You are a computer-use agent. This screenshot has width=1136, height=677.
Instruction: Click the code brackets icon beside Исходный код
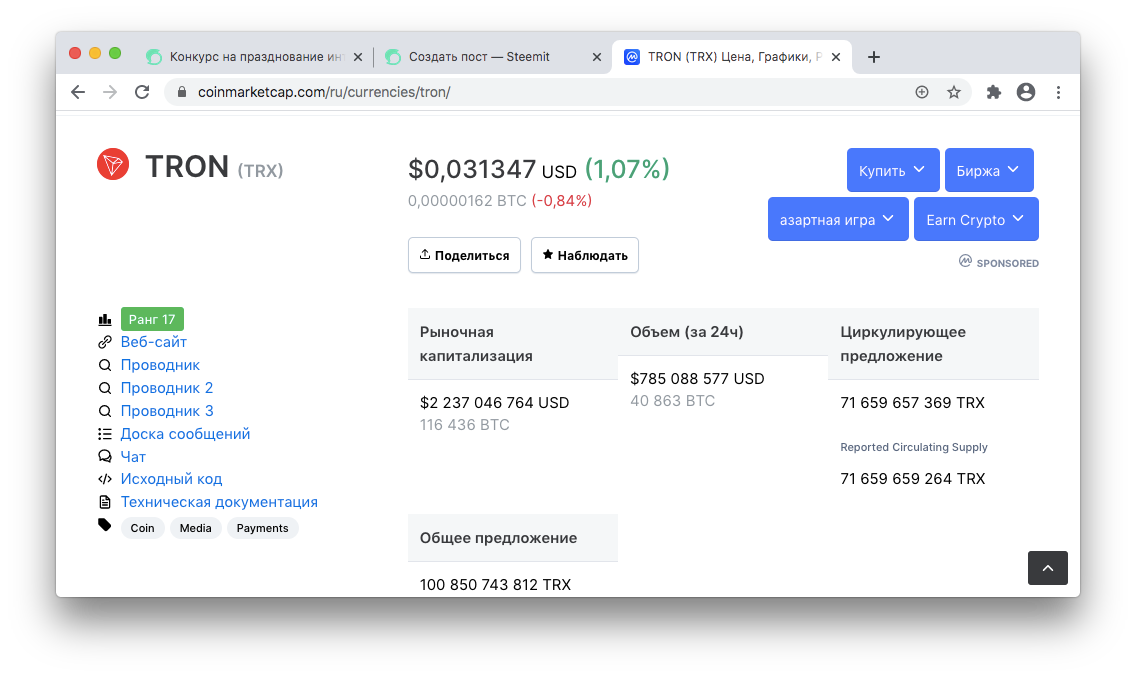[x=105, y=479]
